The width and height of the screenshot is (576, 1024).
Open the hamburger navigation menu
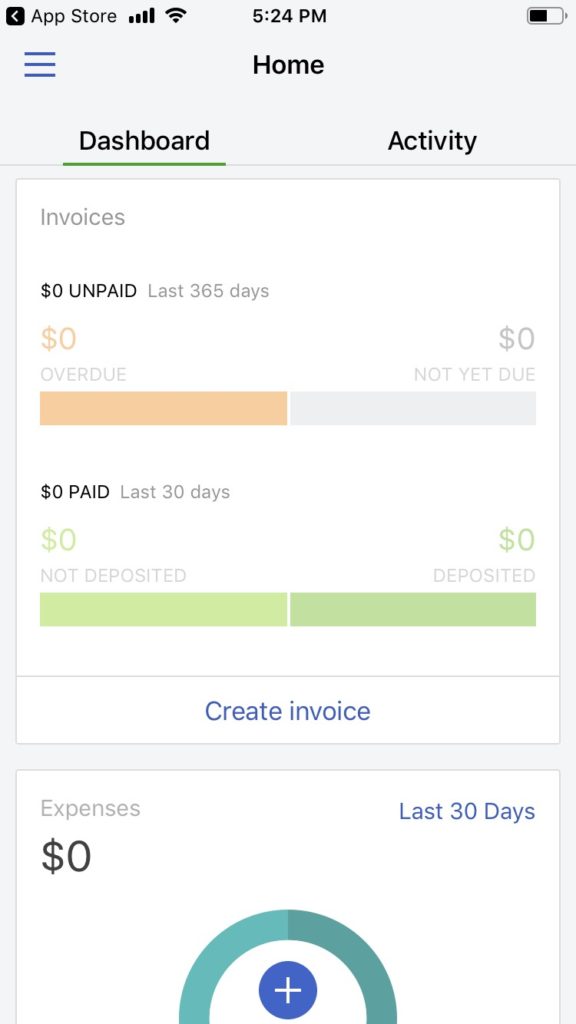40,65
